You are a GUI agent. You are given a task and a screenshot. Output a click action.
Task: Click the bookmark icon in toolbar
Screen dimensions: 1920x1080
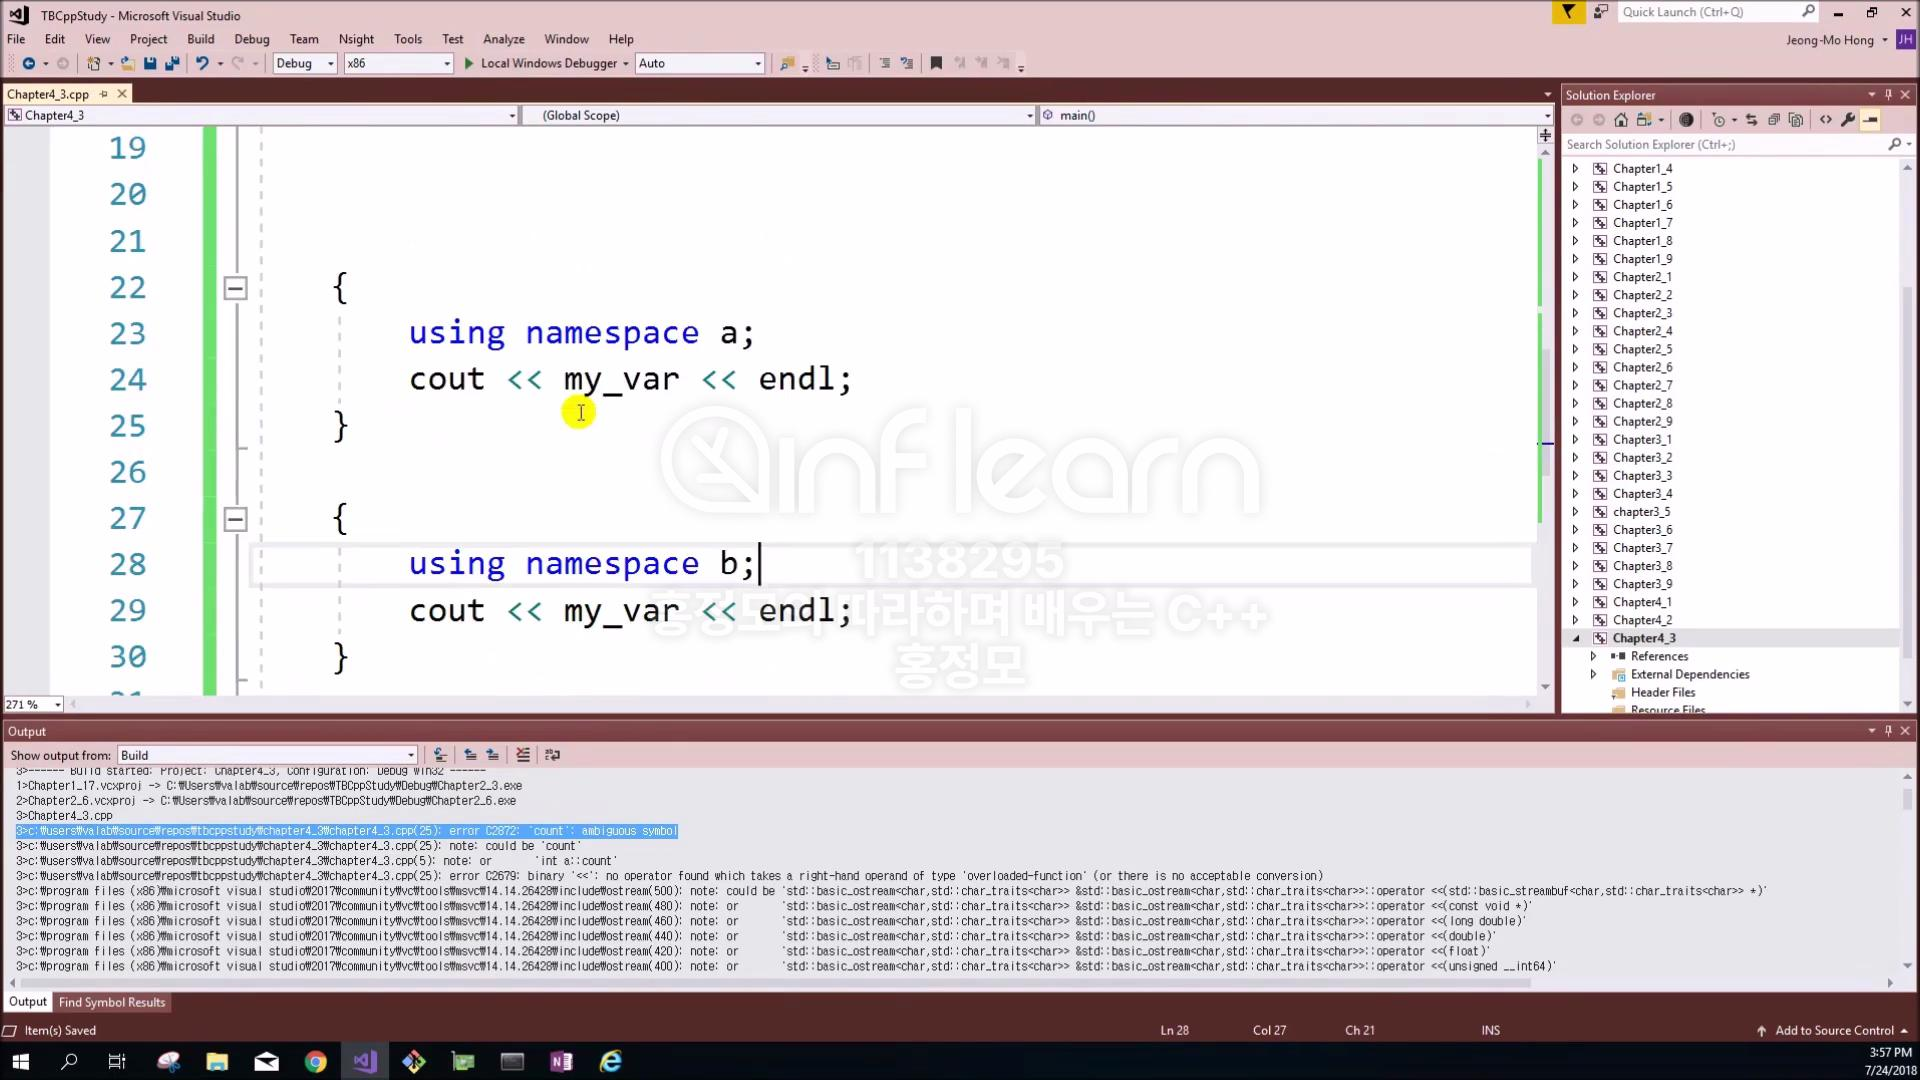click(x=936, y=63)
